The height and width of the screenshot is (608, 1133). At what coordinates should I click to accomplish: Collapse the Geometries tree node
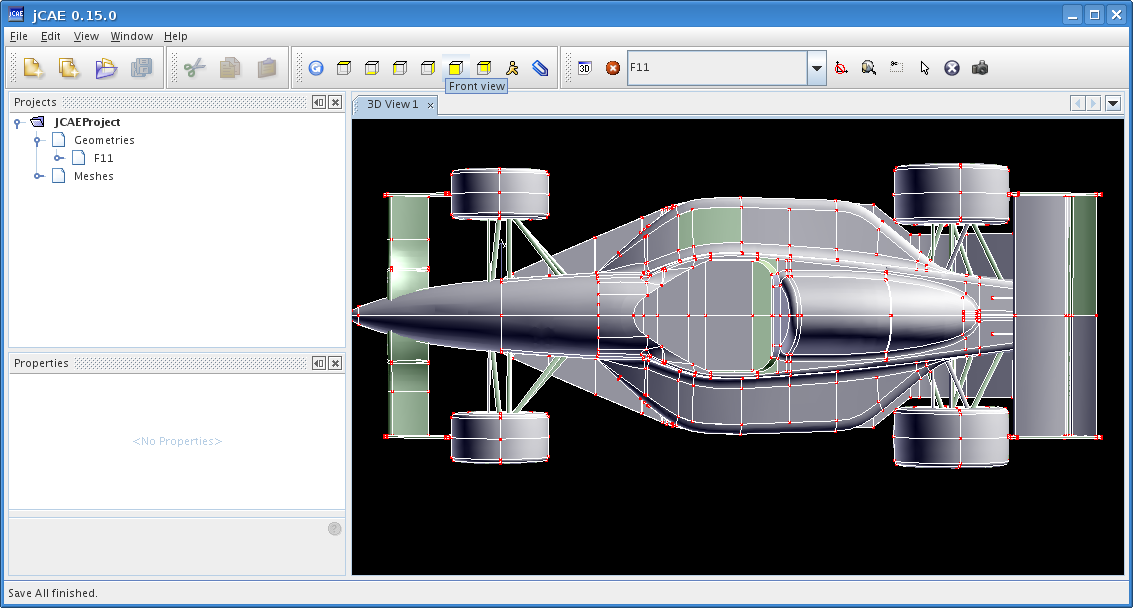click(38, 140)
